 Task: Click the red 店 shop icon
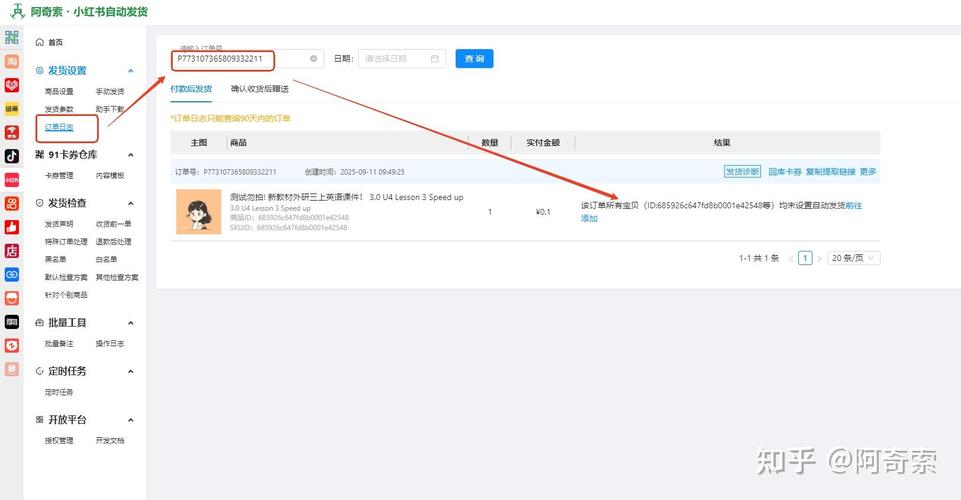[x=12, y=251]
